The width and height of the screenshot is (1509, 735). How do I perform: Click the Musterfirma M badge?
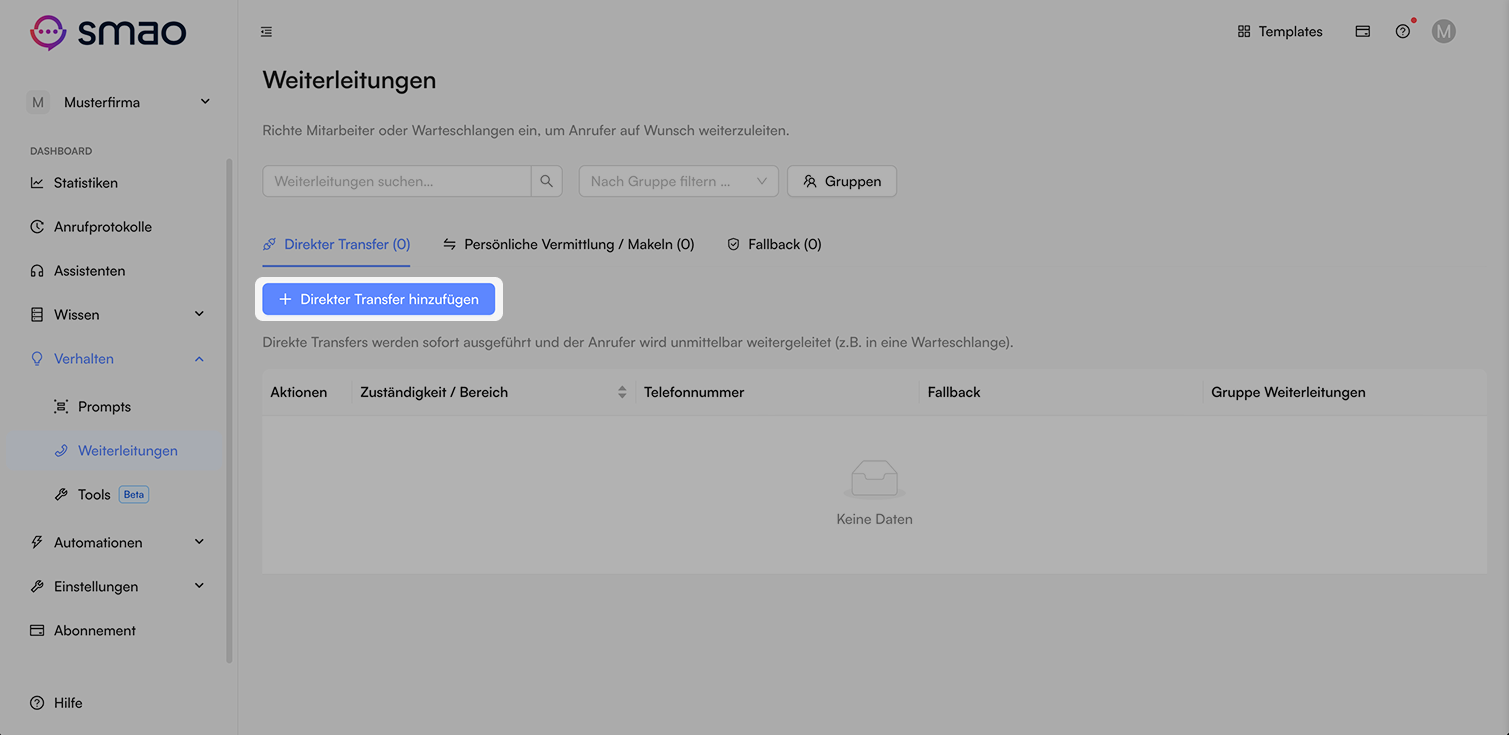38,102
